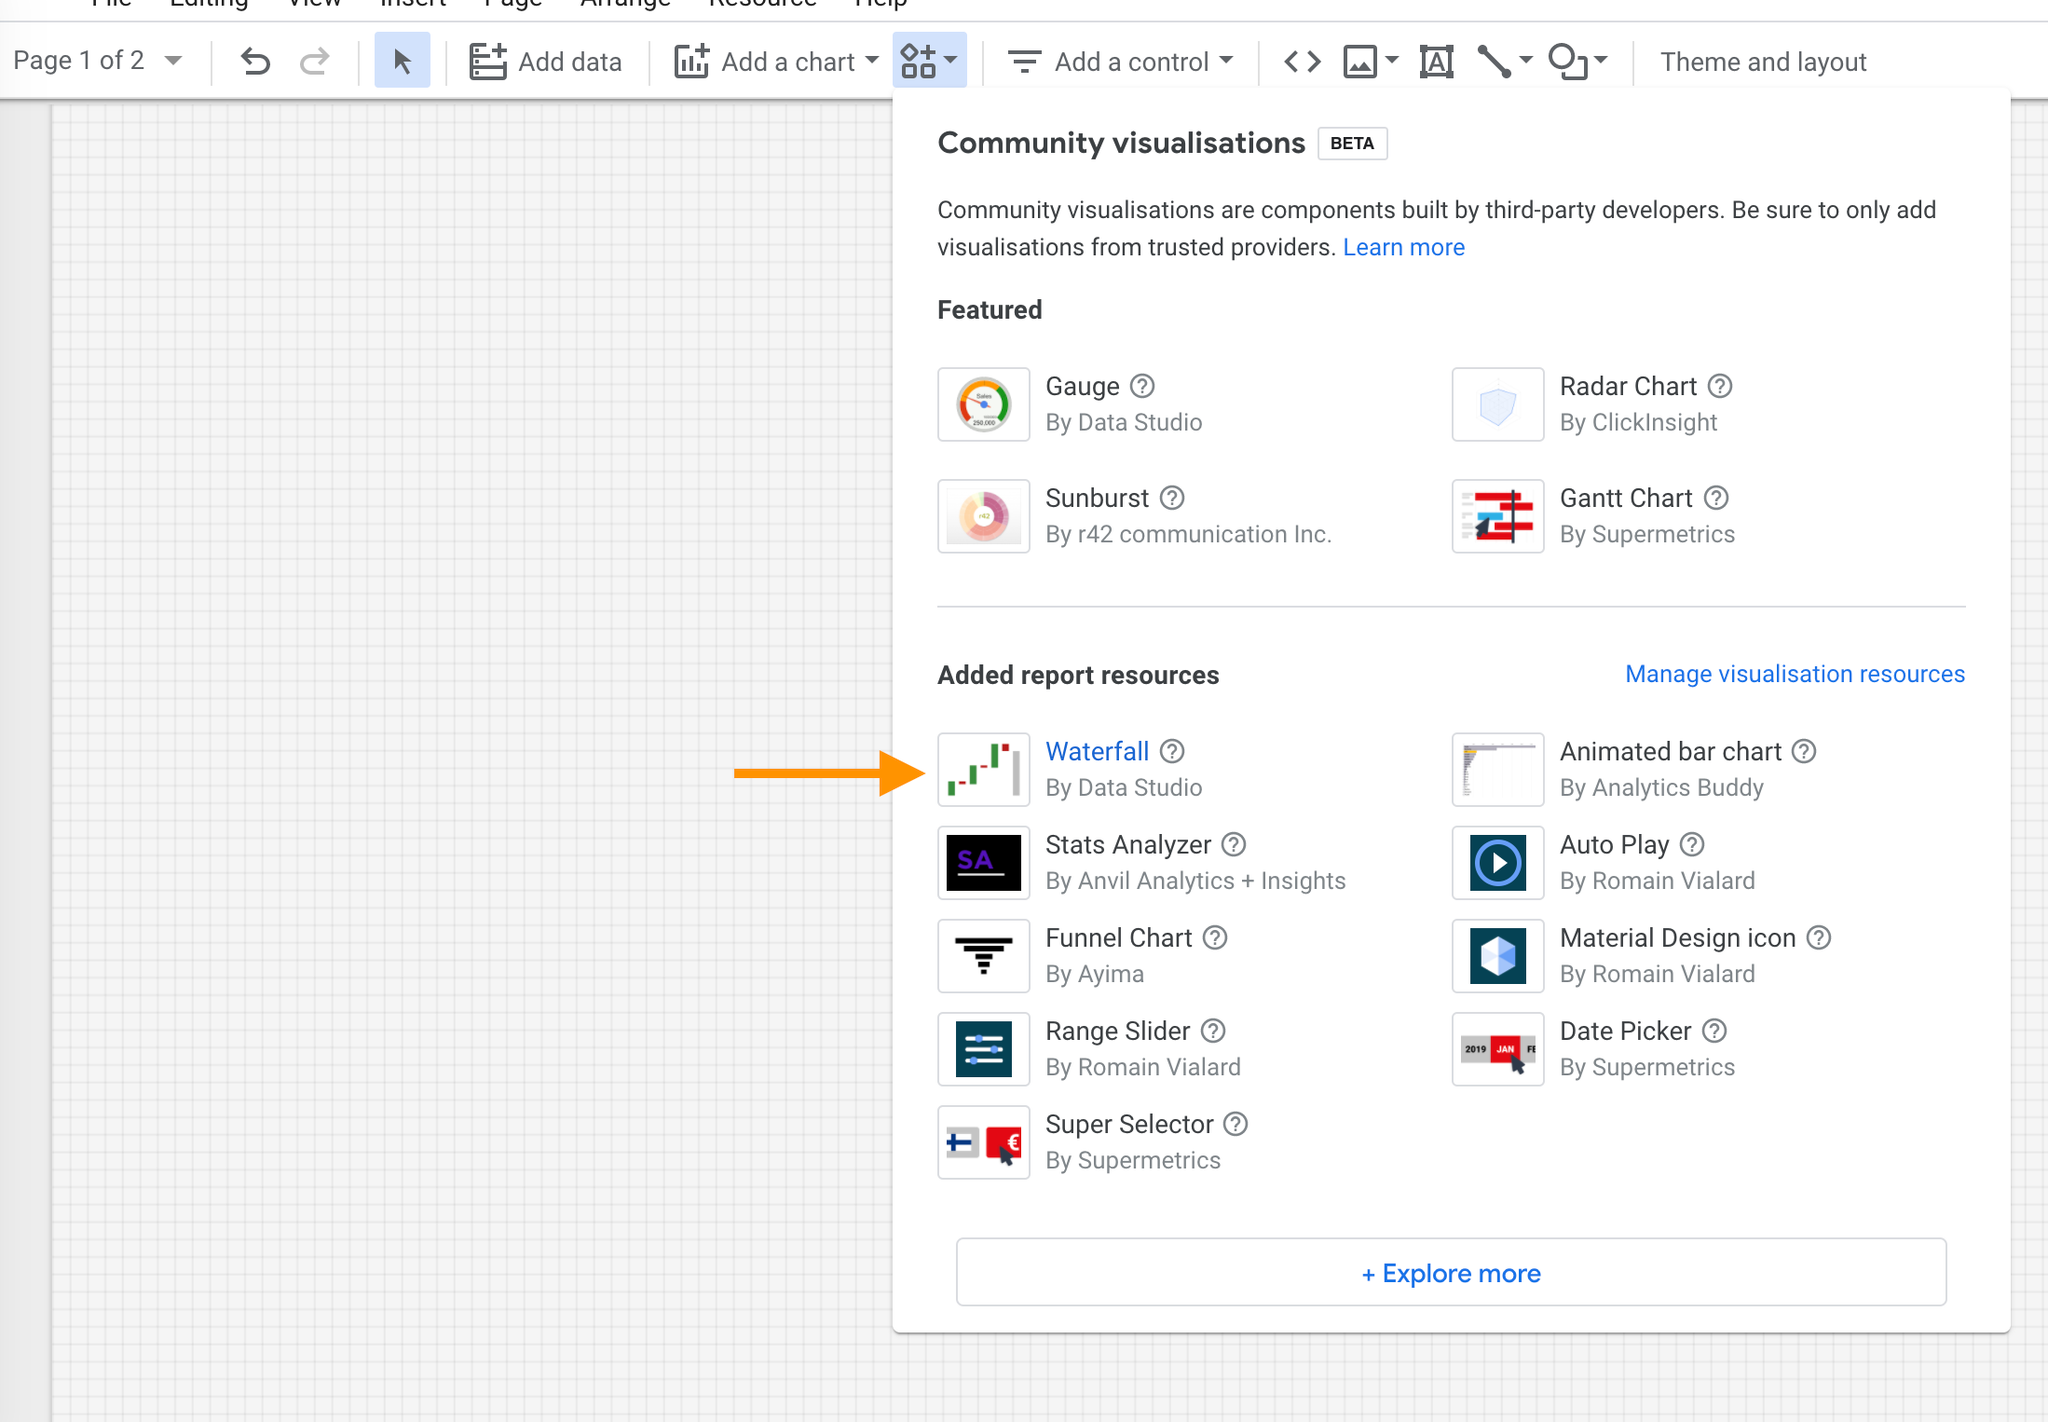The width and height of the screenshot is (2048, 1422).
Task: Click the Waterfall visualisation name
Action: point(1097,751)
